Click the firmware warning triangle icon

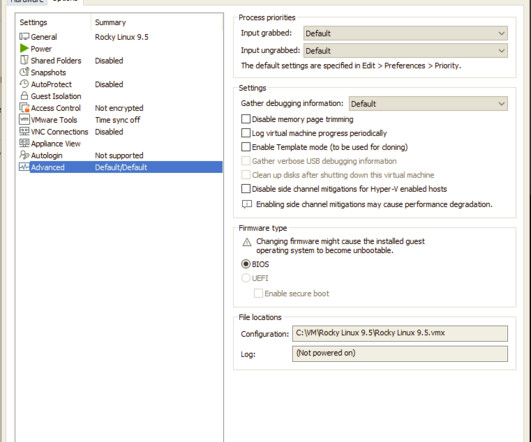(247, 242)
